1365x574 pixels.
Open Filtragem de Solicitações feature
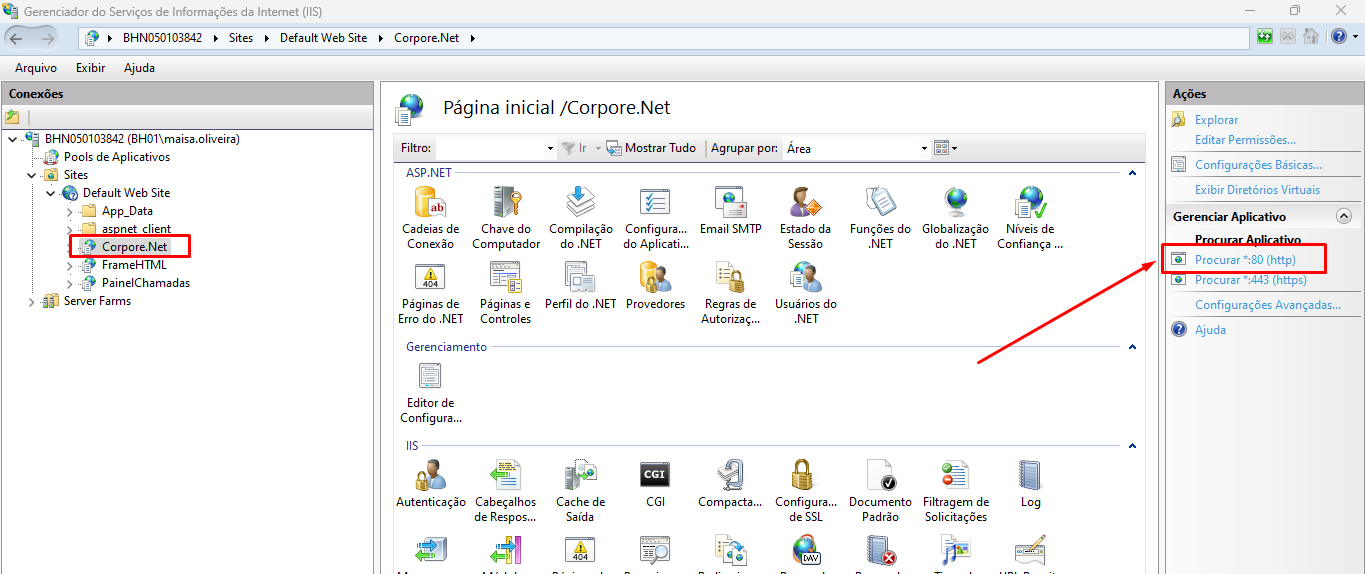[x=956, y=491]
